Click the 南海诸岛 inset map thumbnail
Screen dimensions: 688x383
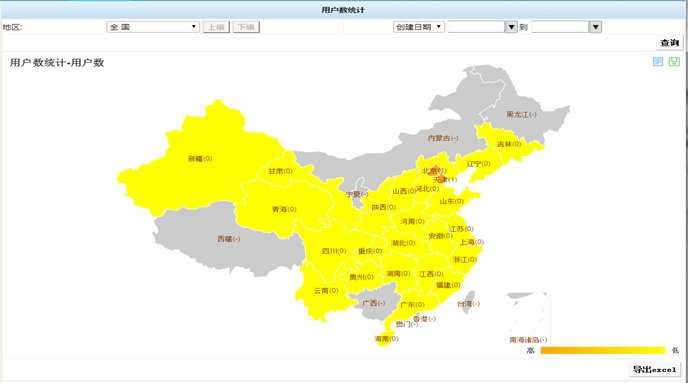[x=528, y=318]
